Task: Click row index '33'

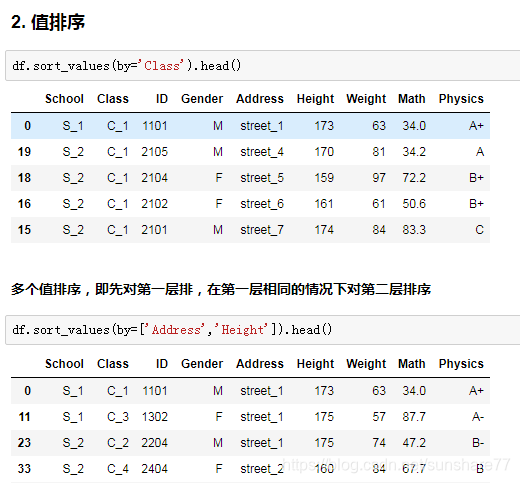Action: [24, 469]
